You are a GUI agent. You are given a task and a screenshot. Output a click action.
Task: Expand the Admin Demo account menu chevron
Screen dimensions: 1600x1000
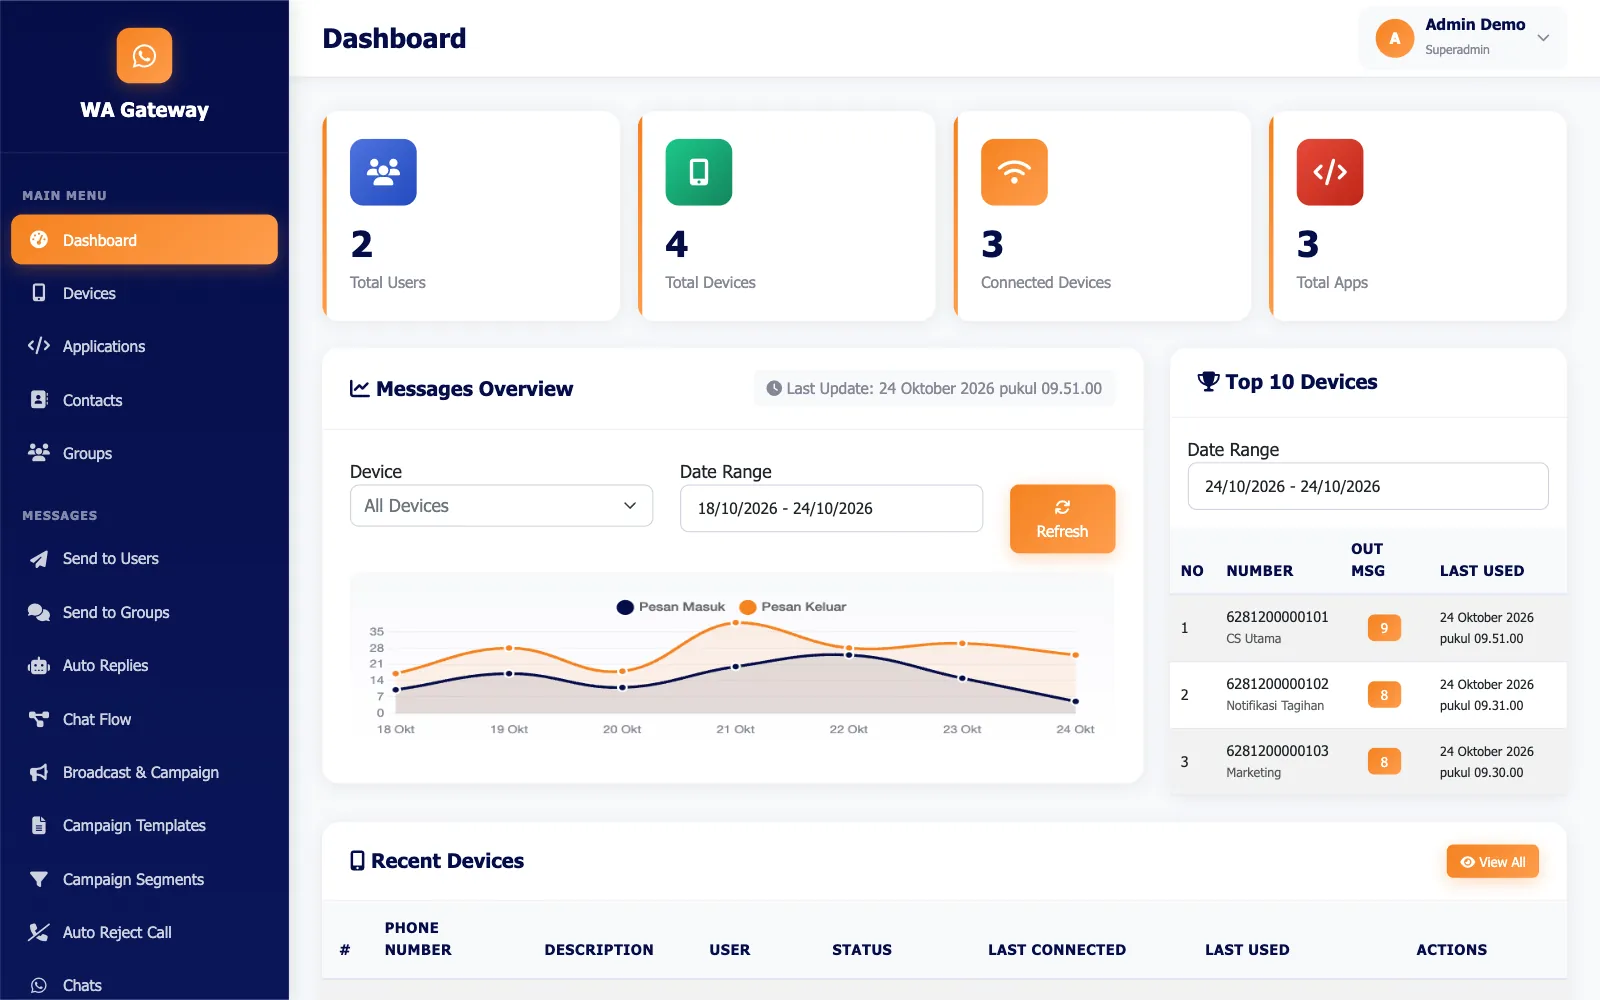tap(1543, 38)
